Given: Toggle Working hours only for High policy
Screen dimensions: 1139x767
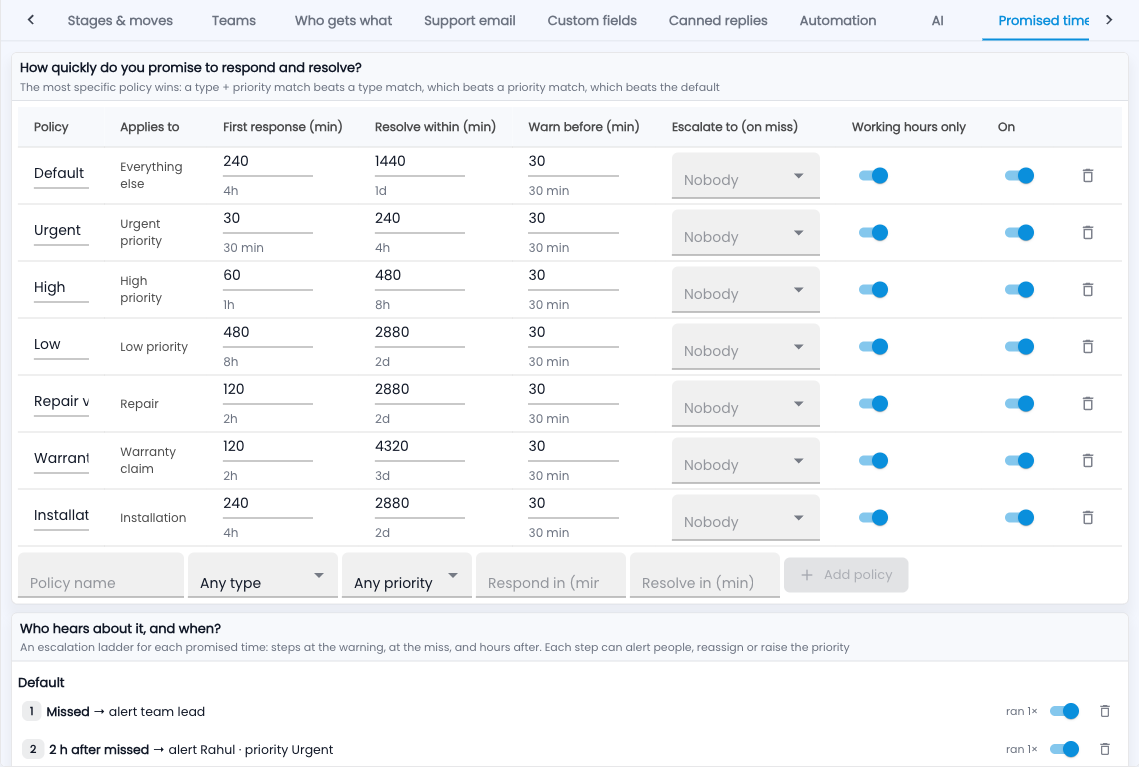Looking at the screenshot, I should tap(873, 290).
